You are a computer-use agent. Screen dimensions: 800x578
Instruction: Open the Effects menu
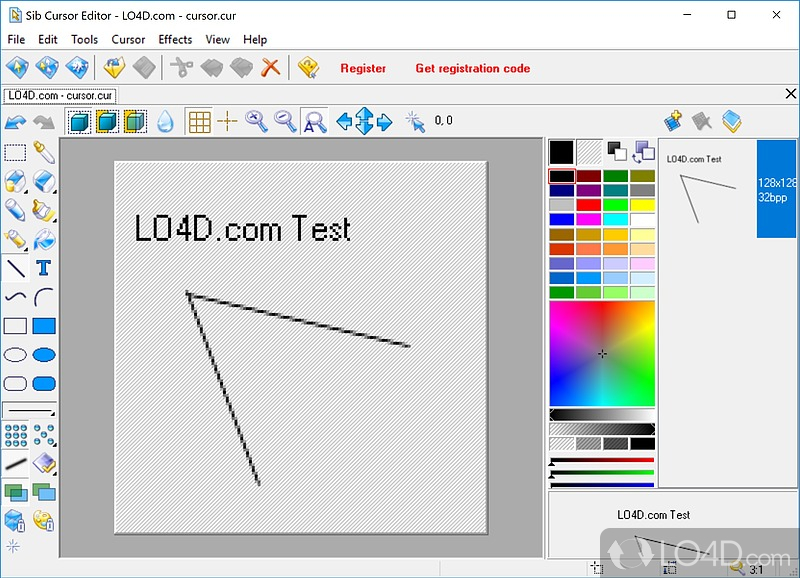[175, 39]
